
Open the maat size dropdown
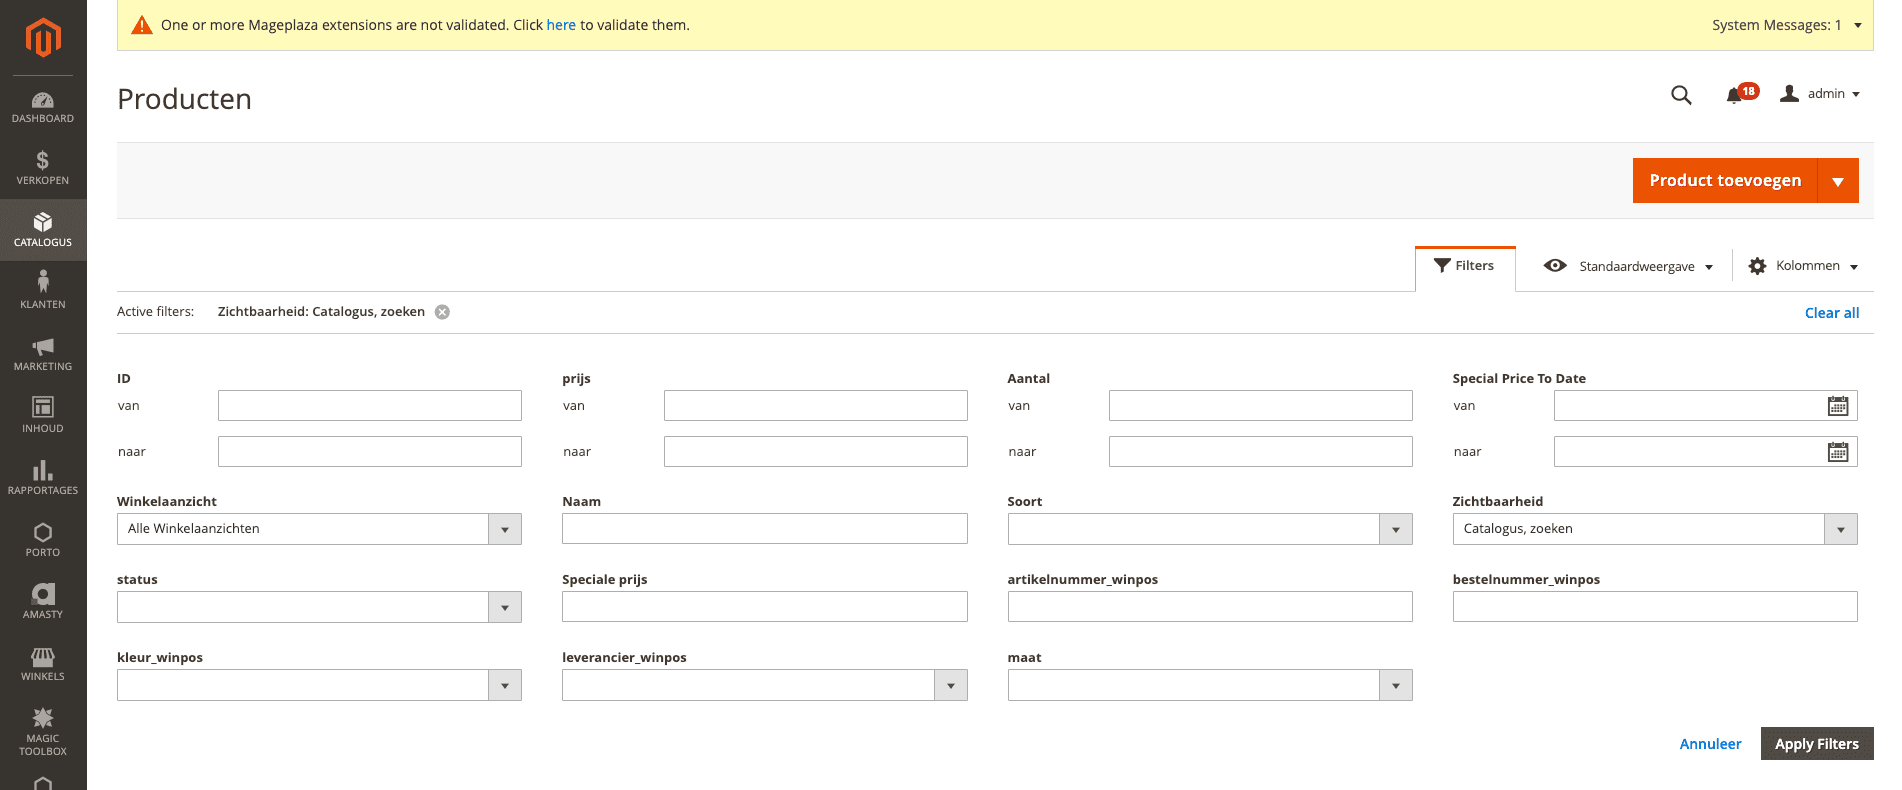point(1210,685)
